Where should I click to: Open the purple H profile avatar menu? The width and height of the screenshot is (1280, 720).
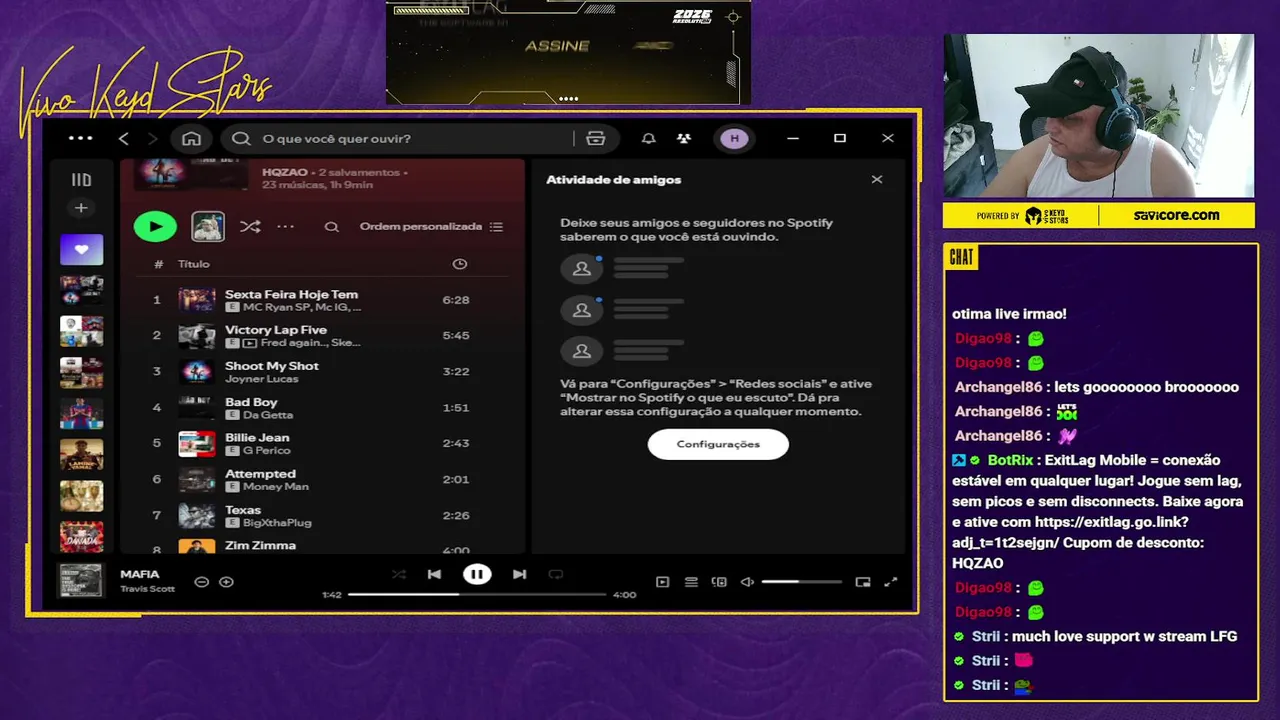point(734,139)
